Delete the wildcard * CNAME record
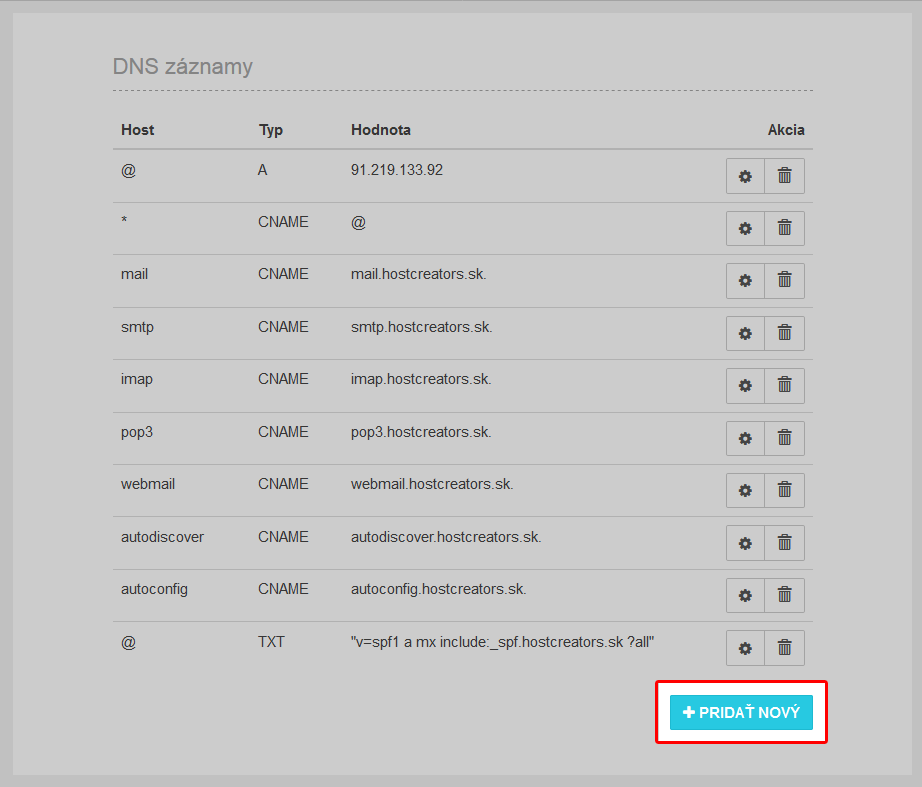This screenshot has width=922, height=787. pyautogui.click(x=784, y=228)
